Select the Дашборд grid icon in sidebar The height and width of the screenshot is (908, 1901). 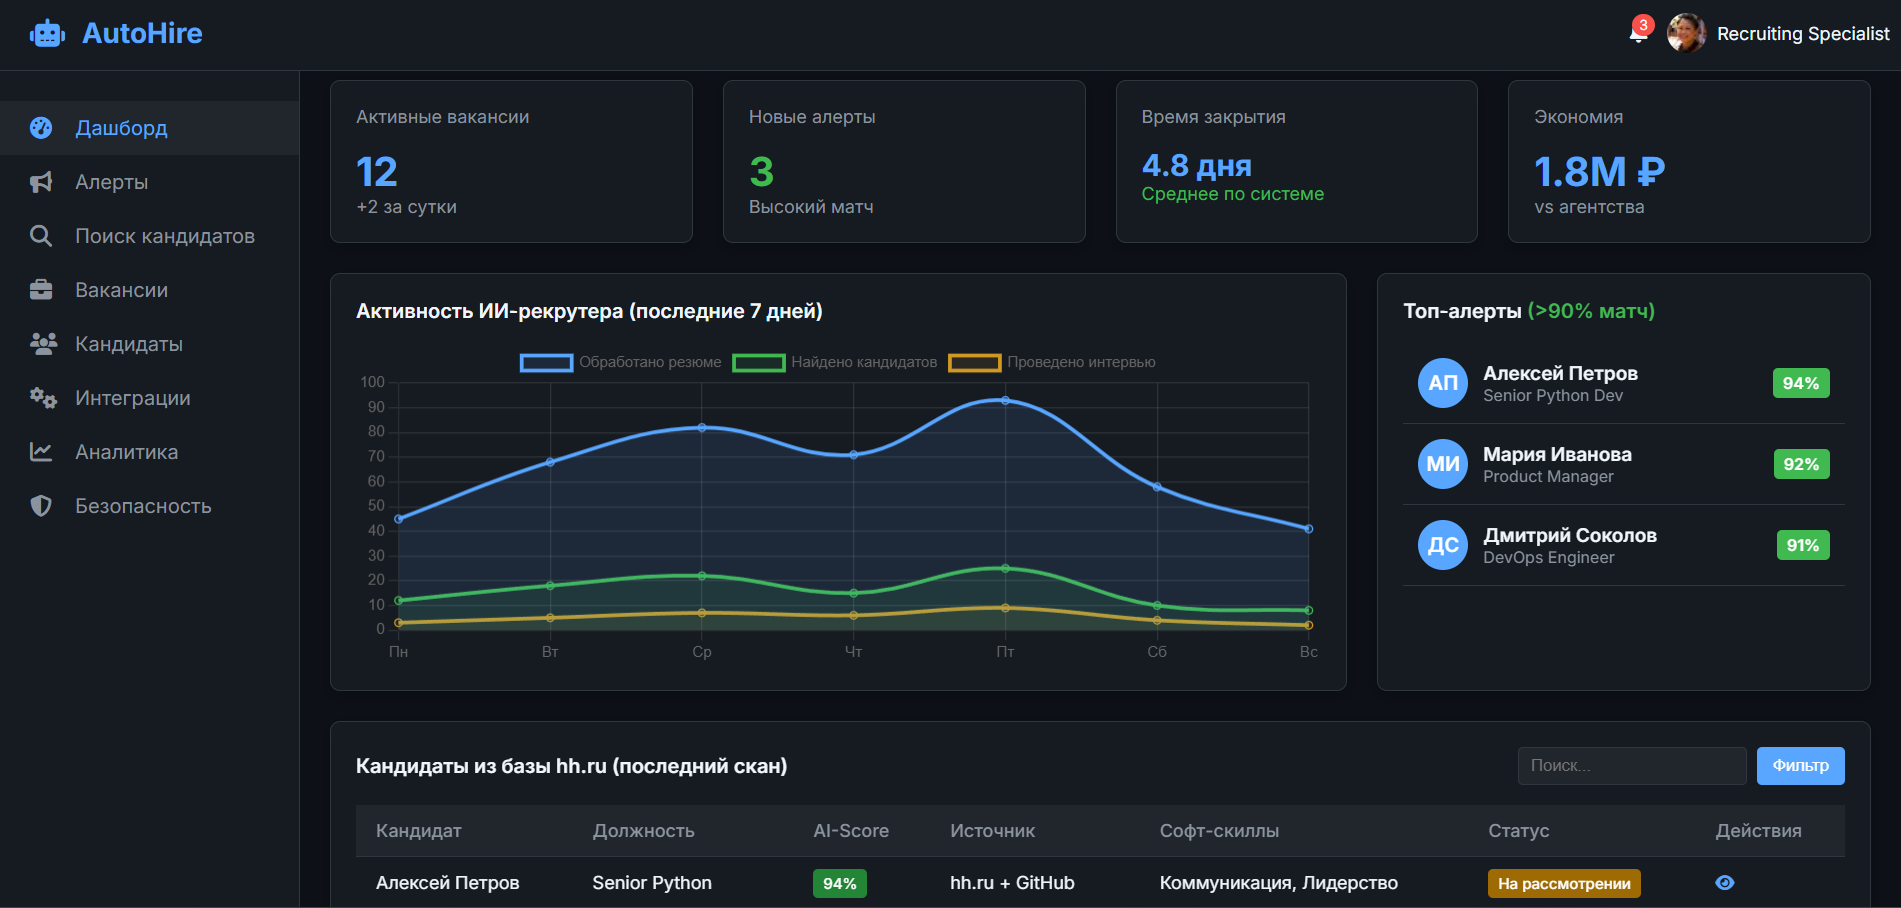point(41,128)
